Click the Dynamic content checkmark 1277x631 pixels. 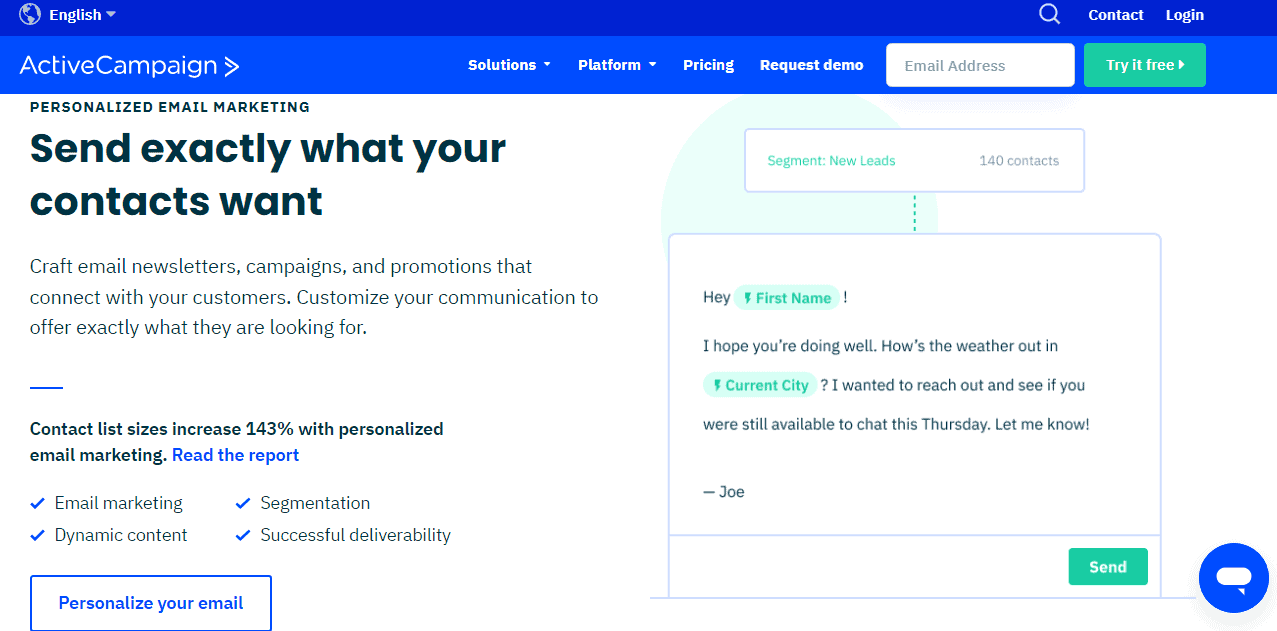(38, 535)
